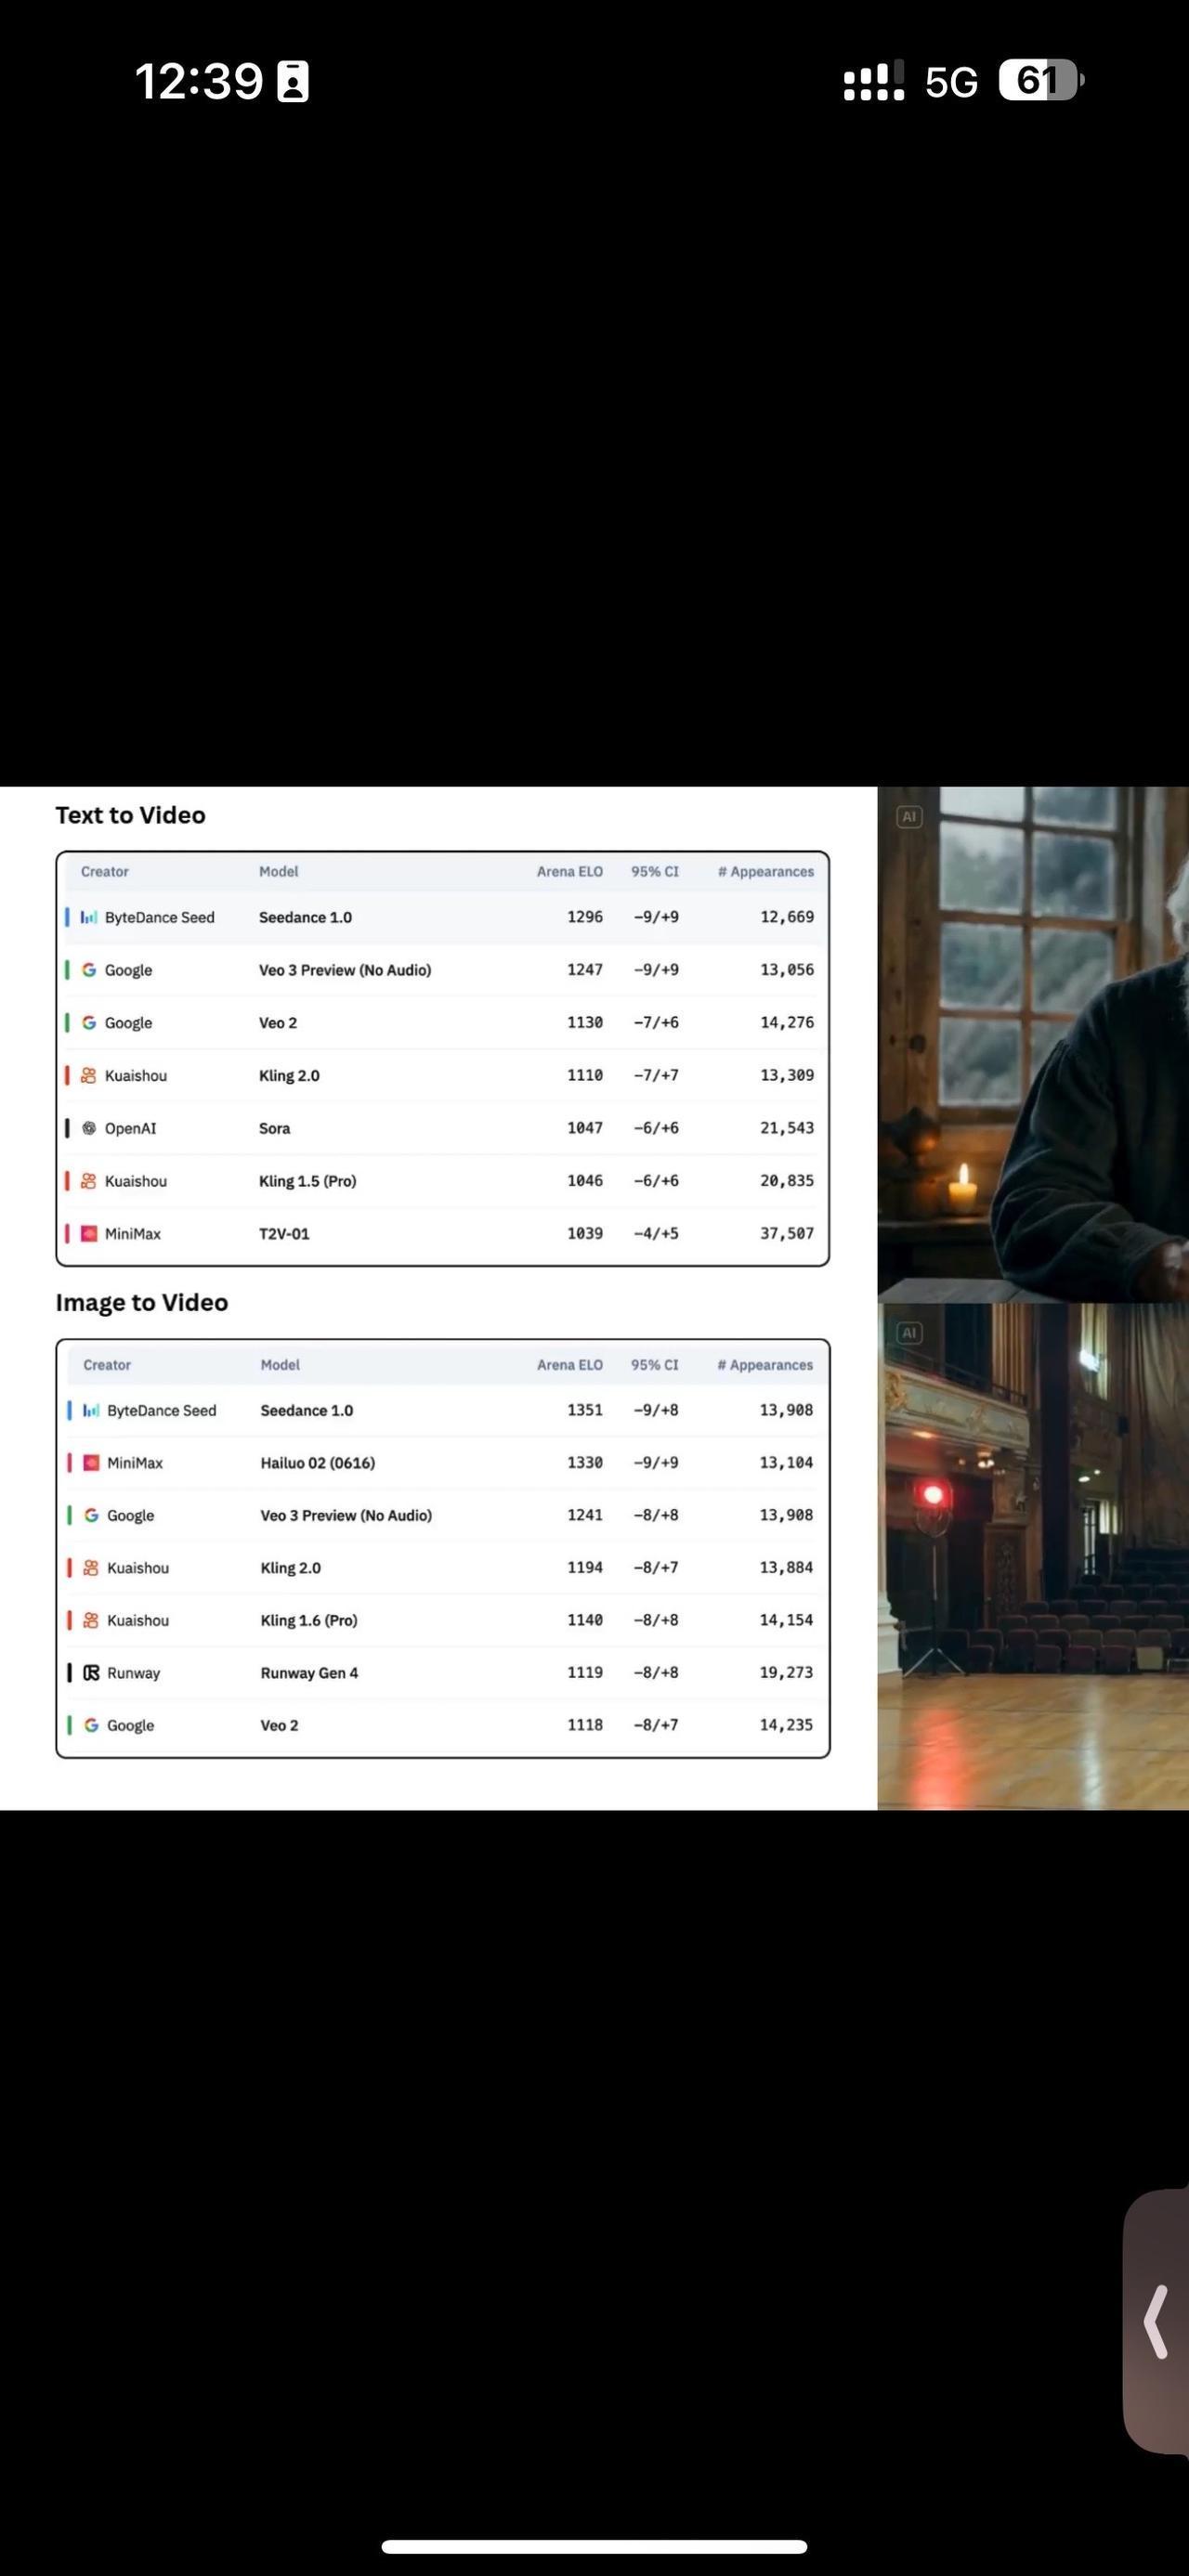Open the candle-lit window video thumbnail
Screen dimensions: 1189x2576
click(x=1033, y=1044)
